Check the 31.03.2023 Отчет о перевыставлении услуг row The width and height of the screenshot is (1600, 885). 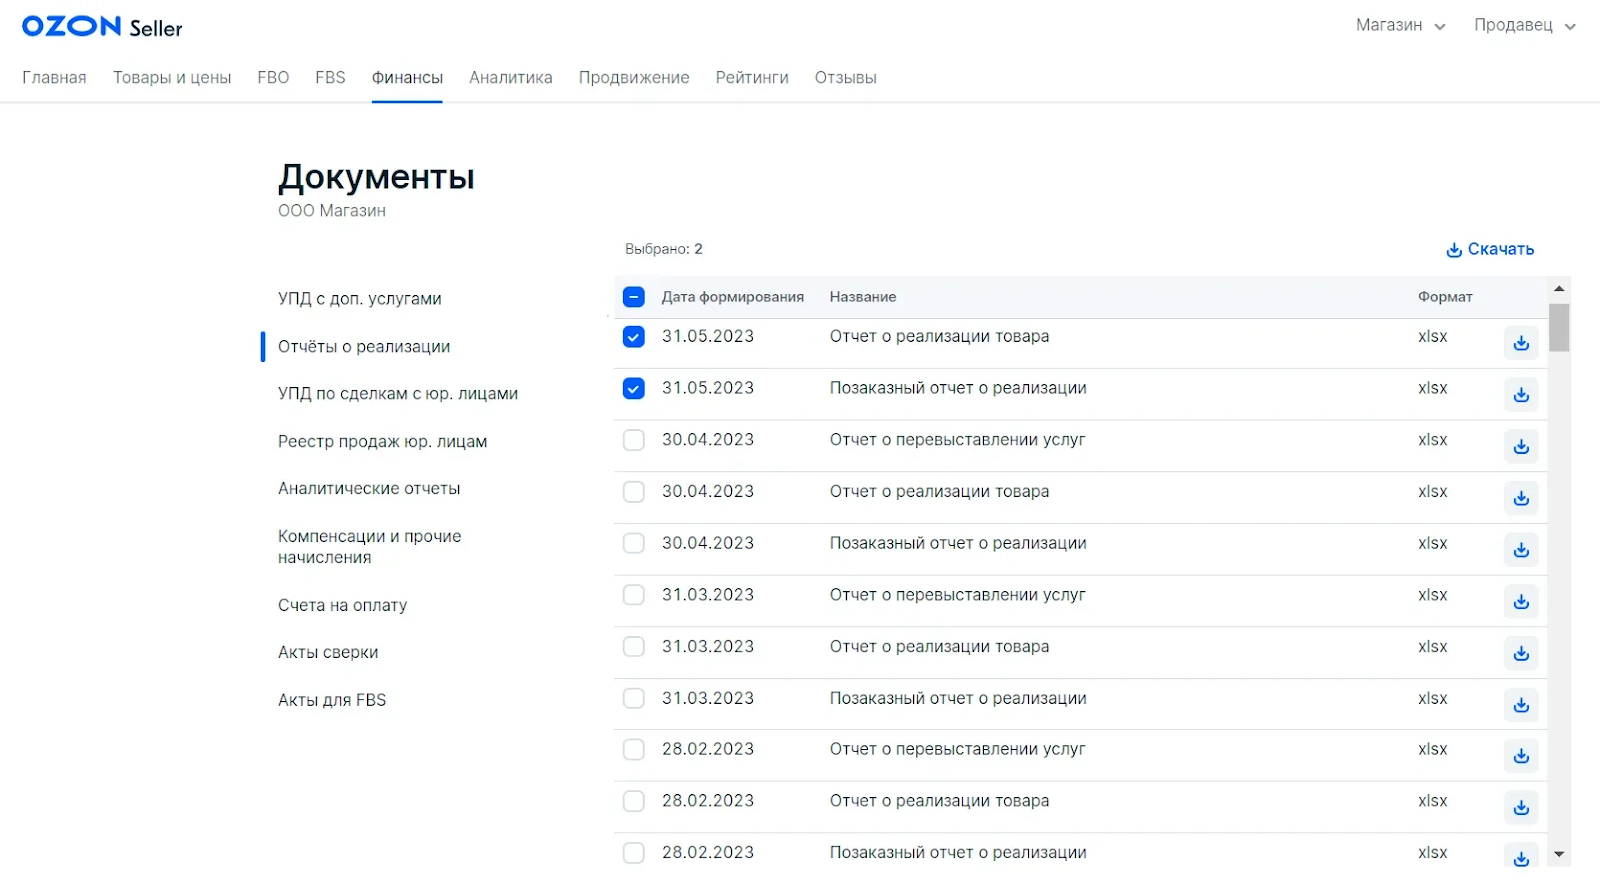point(634,595)
